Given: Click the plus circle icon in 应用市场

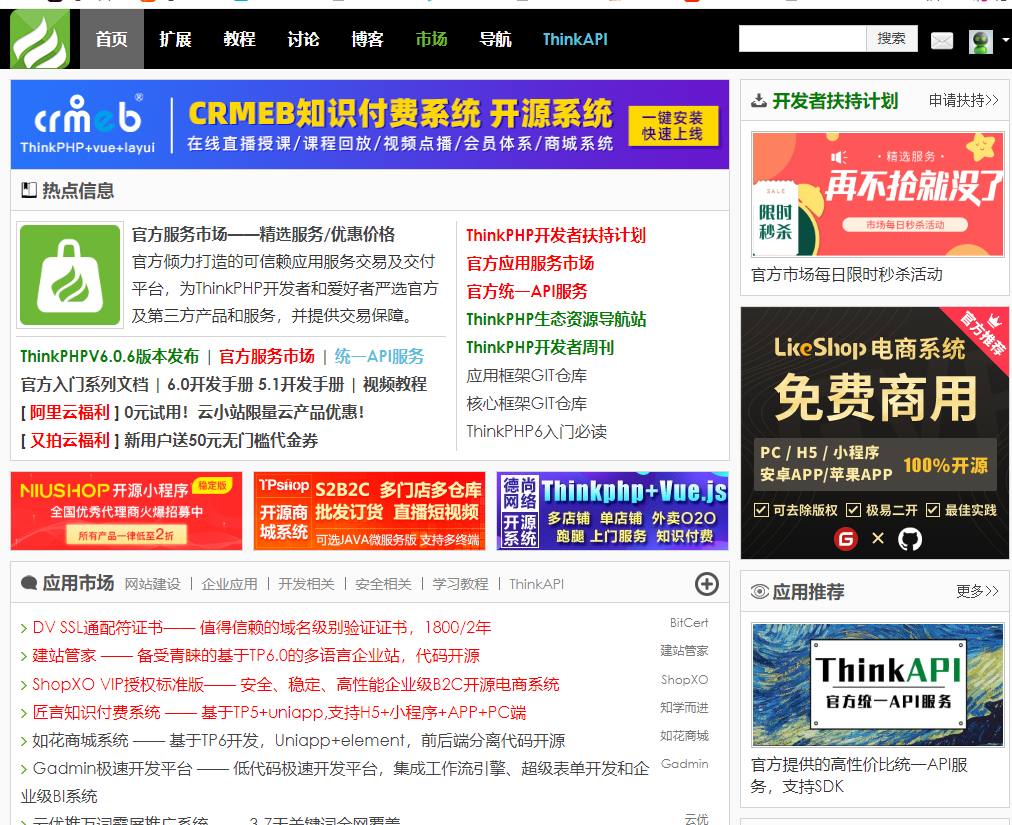Looking at the screenshot, I should (x=706, y=584).
